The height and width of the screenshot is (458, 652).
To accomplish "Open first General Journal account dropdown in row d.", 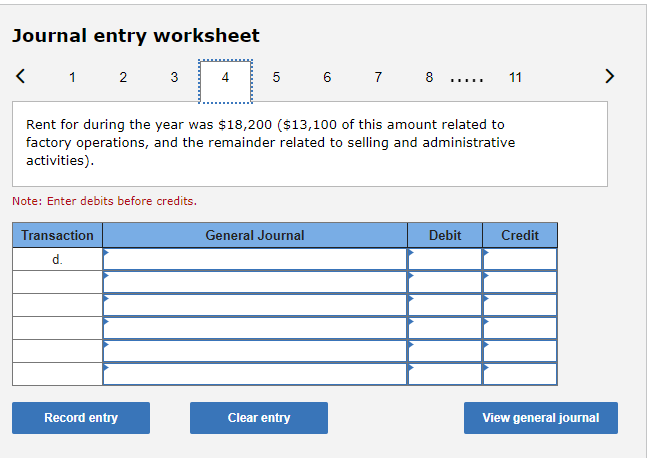I will click(254, 260).
